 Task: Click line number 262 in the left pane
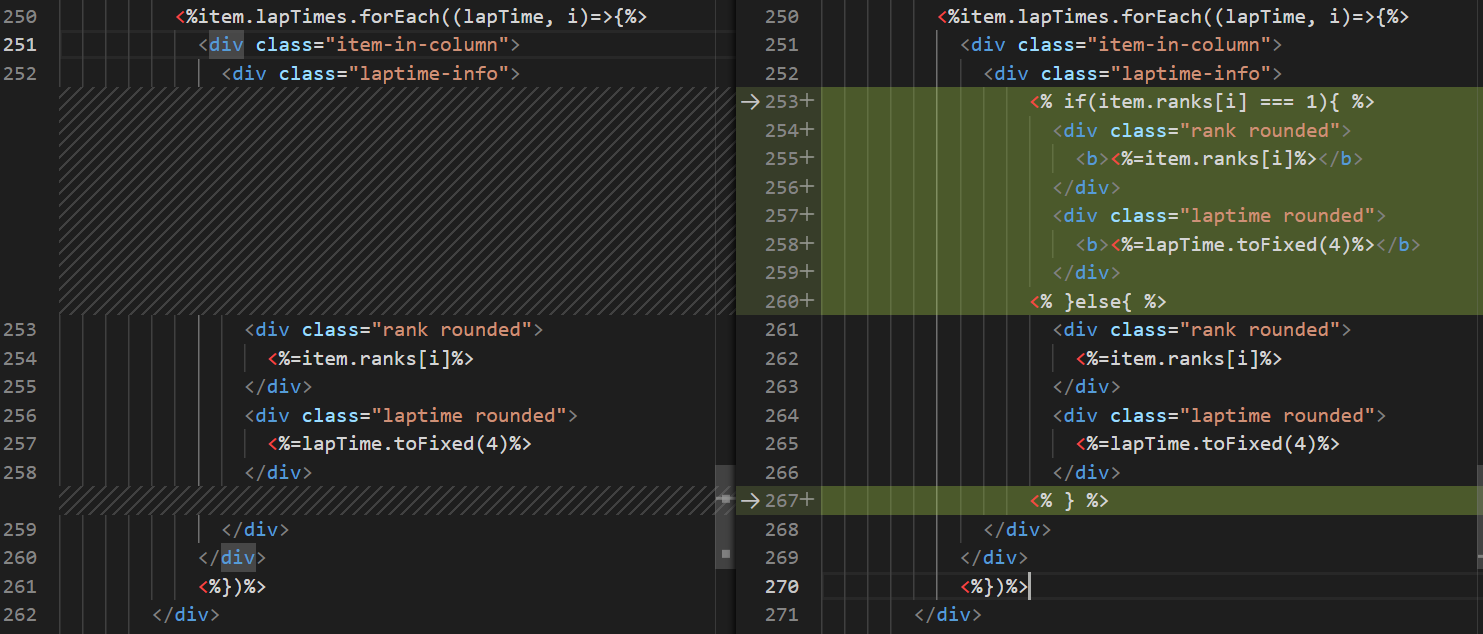(21, 614)
